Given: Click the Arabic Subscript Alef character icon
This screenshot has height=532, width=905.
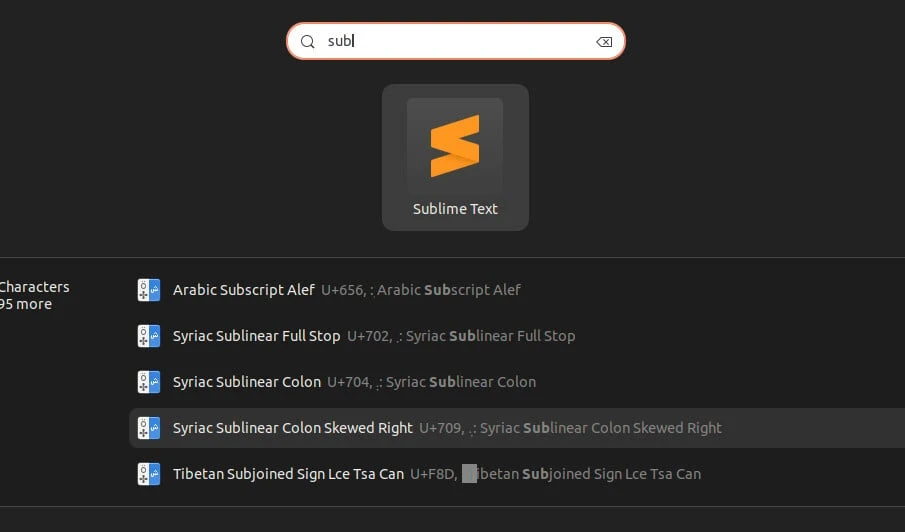Looking at the screenshot, I should 149,290.
